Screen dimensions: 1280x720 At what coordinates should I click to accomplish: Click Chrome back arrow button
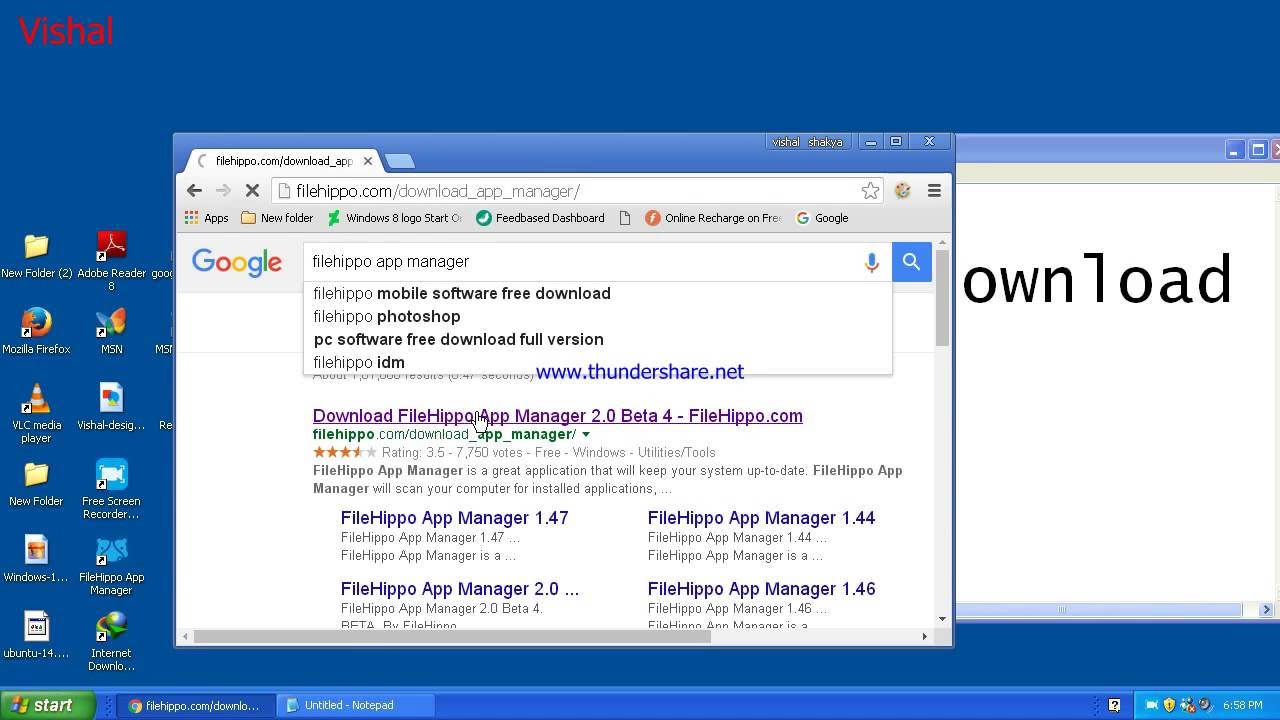[194, 191]
